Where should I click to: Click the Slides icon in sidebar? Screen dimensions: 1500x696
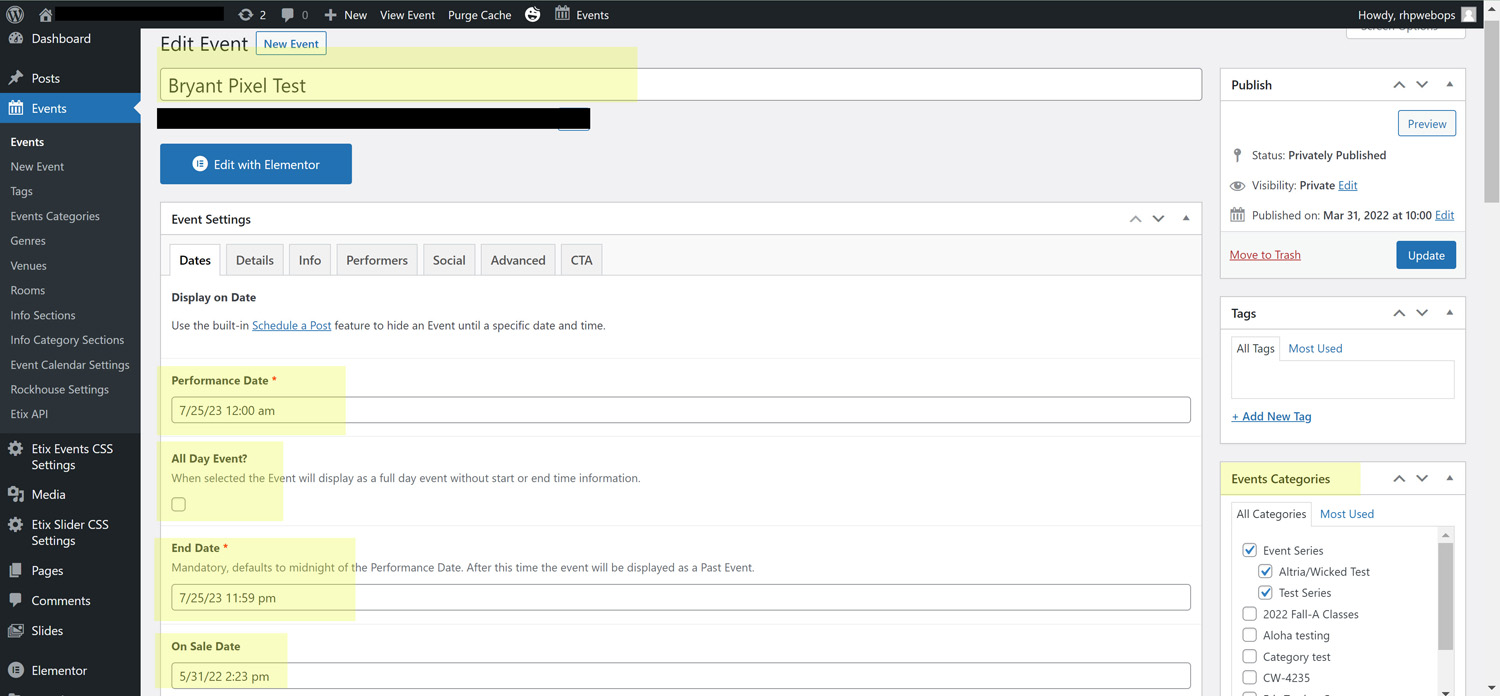16,631
